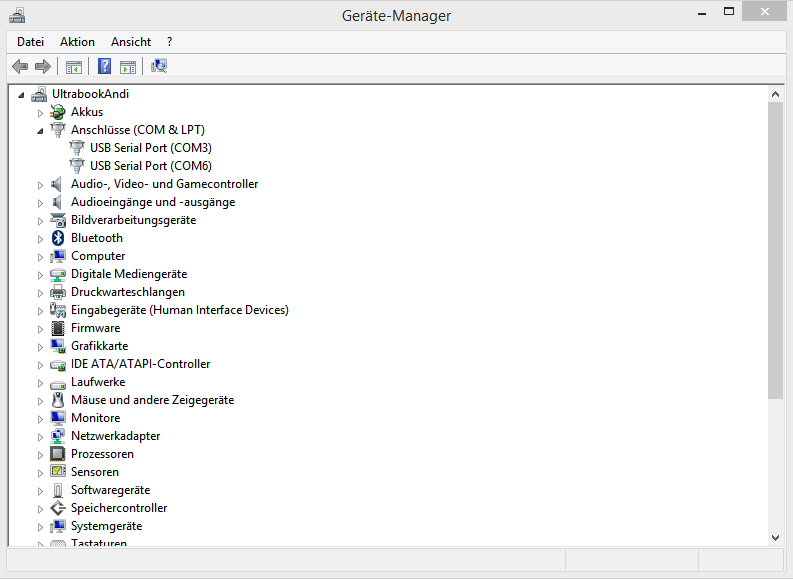
Task: Open the Aktion menu
Action: [77, 42]
